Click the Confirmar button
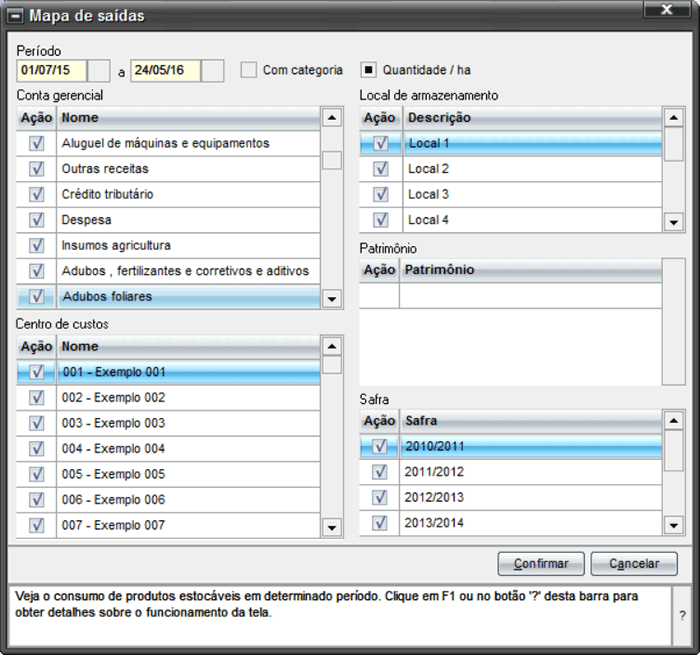The image size is (700, 655). tap(541, 564)
